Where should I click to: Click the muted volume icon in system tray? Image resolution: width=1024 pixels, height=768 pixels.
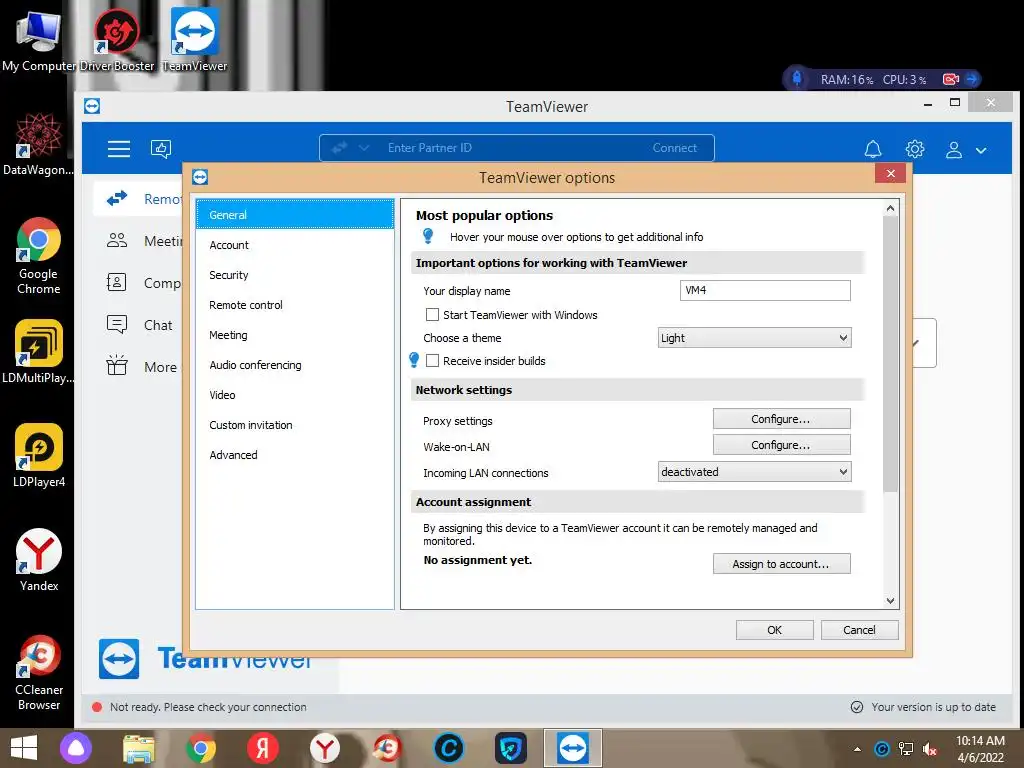pos(930,749)
